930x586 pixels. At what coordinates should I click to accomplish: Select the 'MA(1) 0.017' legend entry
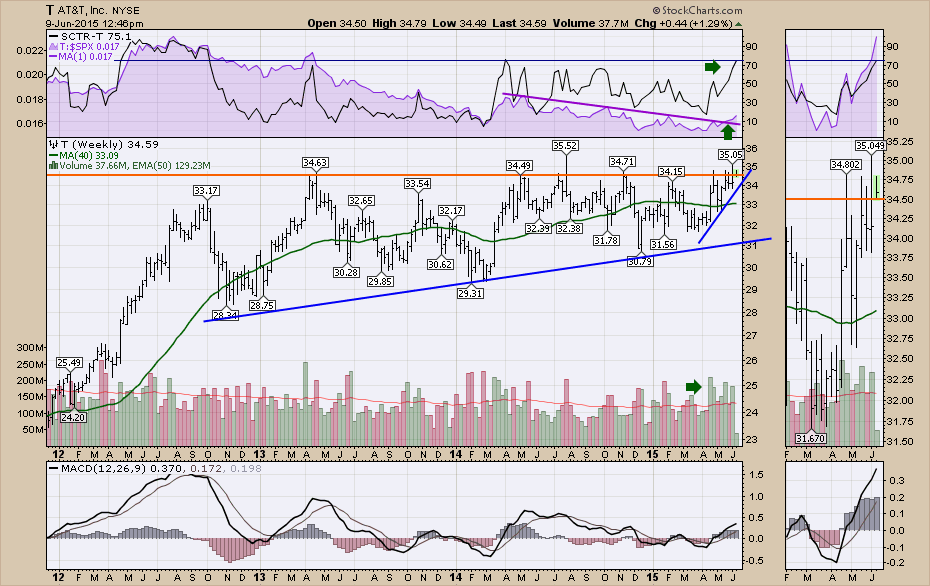(85, 56)
